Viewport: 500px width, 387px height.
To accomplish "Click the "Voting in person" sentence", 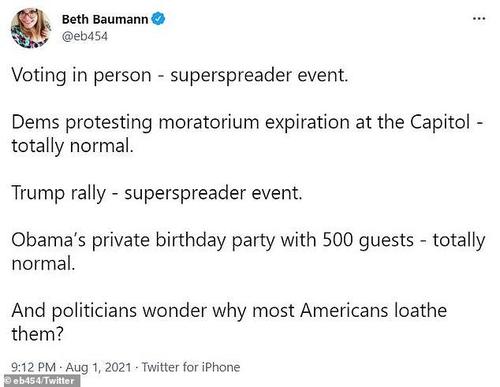I will 180,75.
